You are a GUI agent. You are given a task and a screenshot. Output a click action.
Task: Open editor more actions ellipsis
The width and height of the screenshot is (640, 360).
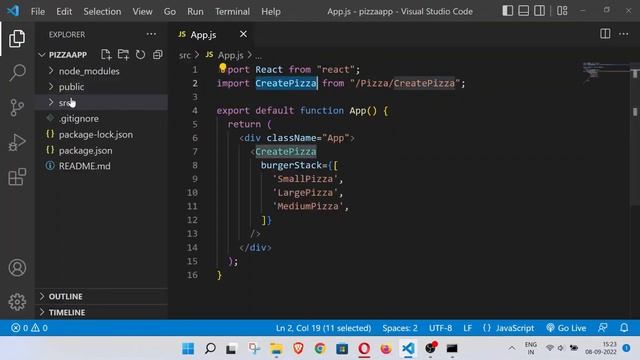tap(623, 34)
